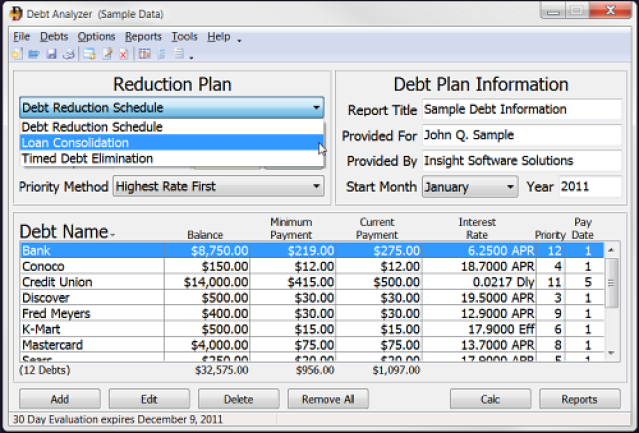
Task: Select the Mastercard debt row
Action: [x=312, y=345]
